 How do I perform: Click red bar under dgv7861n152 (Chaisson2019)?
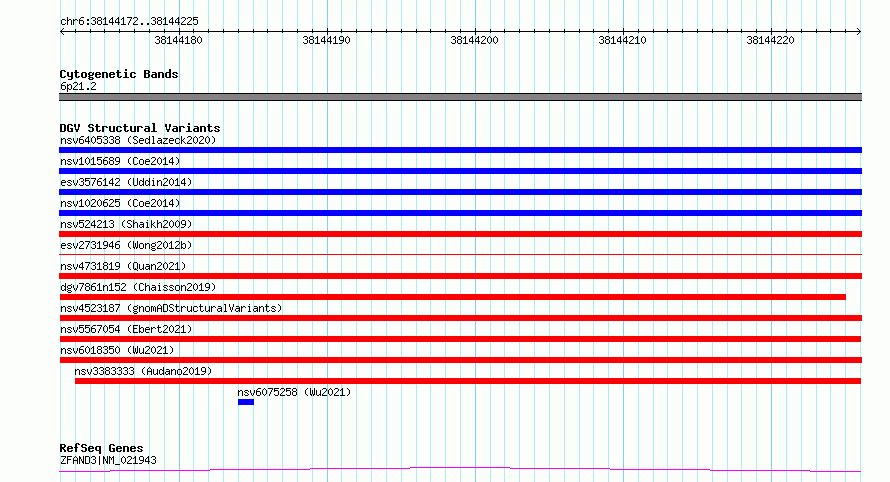coord(452,297)
